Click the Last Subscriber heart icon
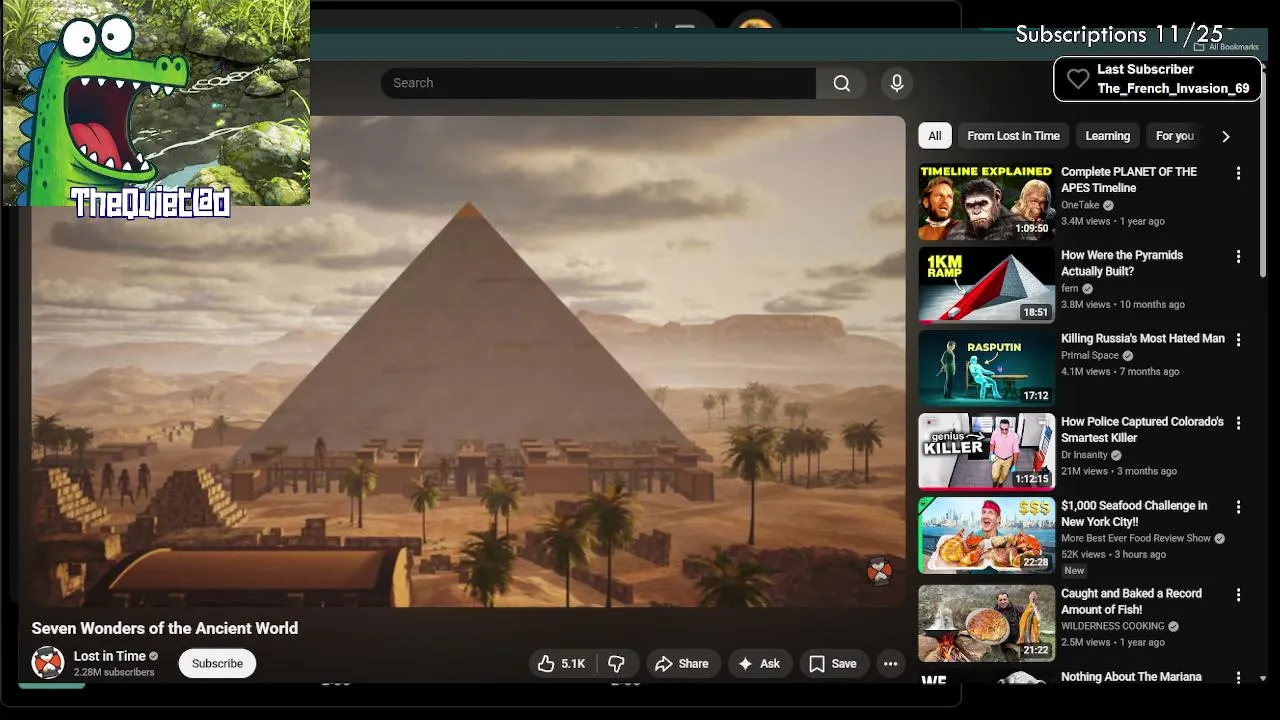1280x720 pixels. coord(1077,79)
